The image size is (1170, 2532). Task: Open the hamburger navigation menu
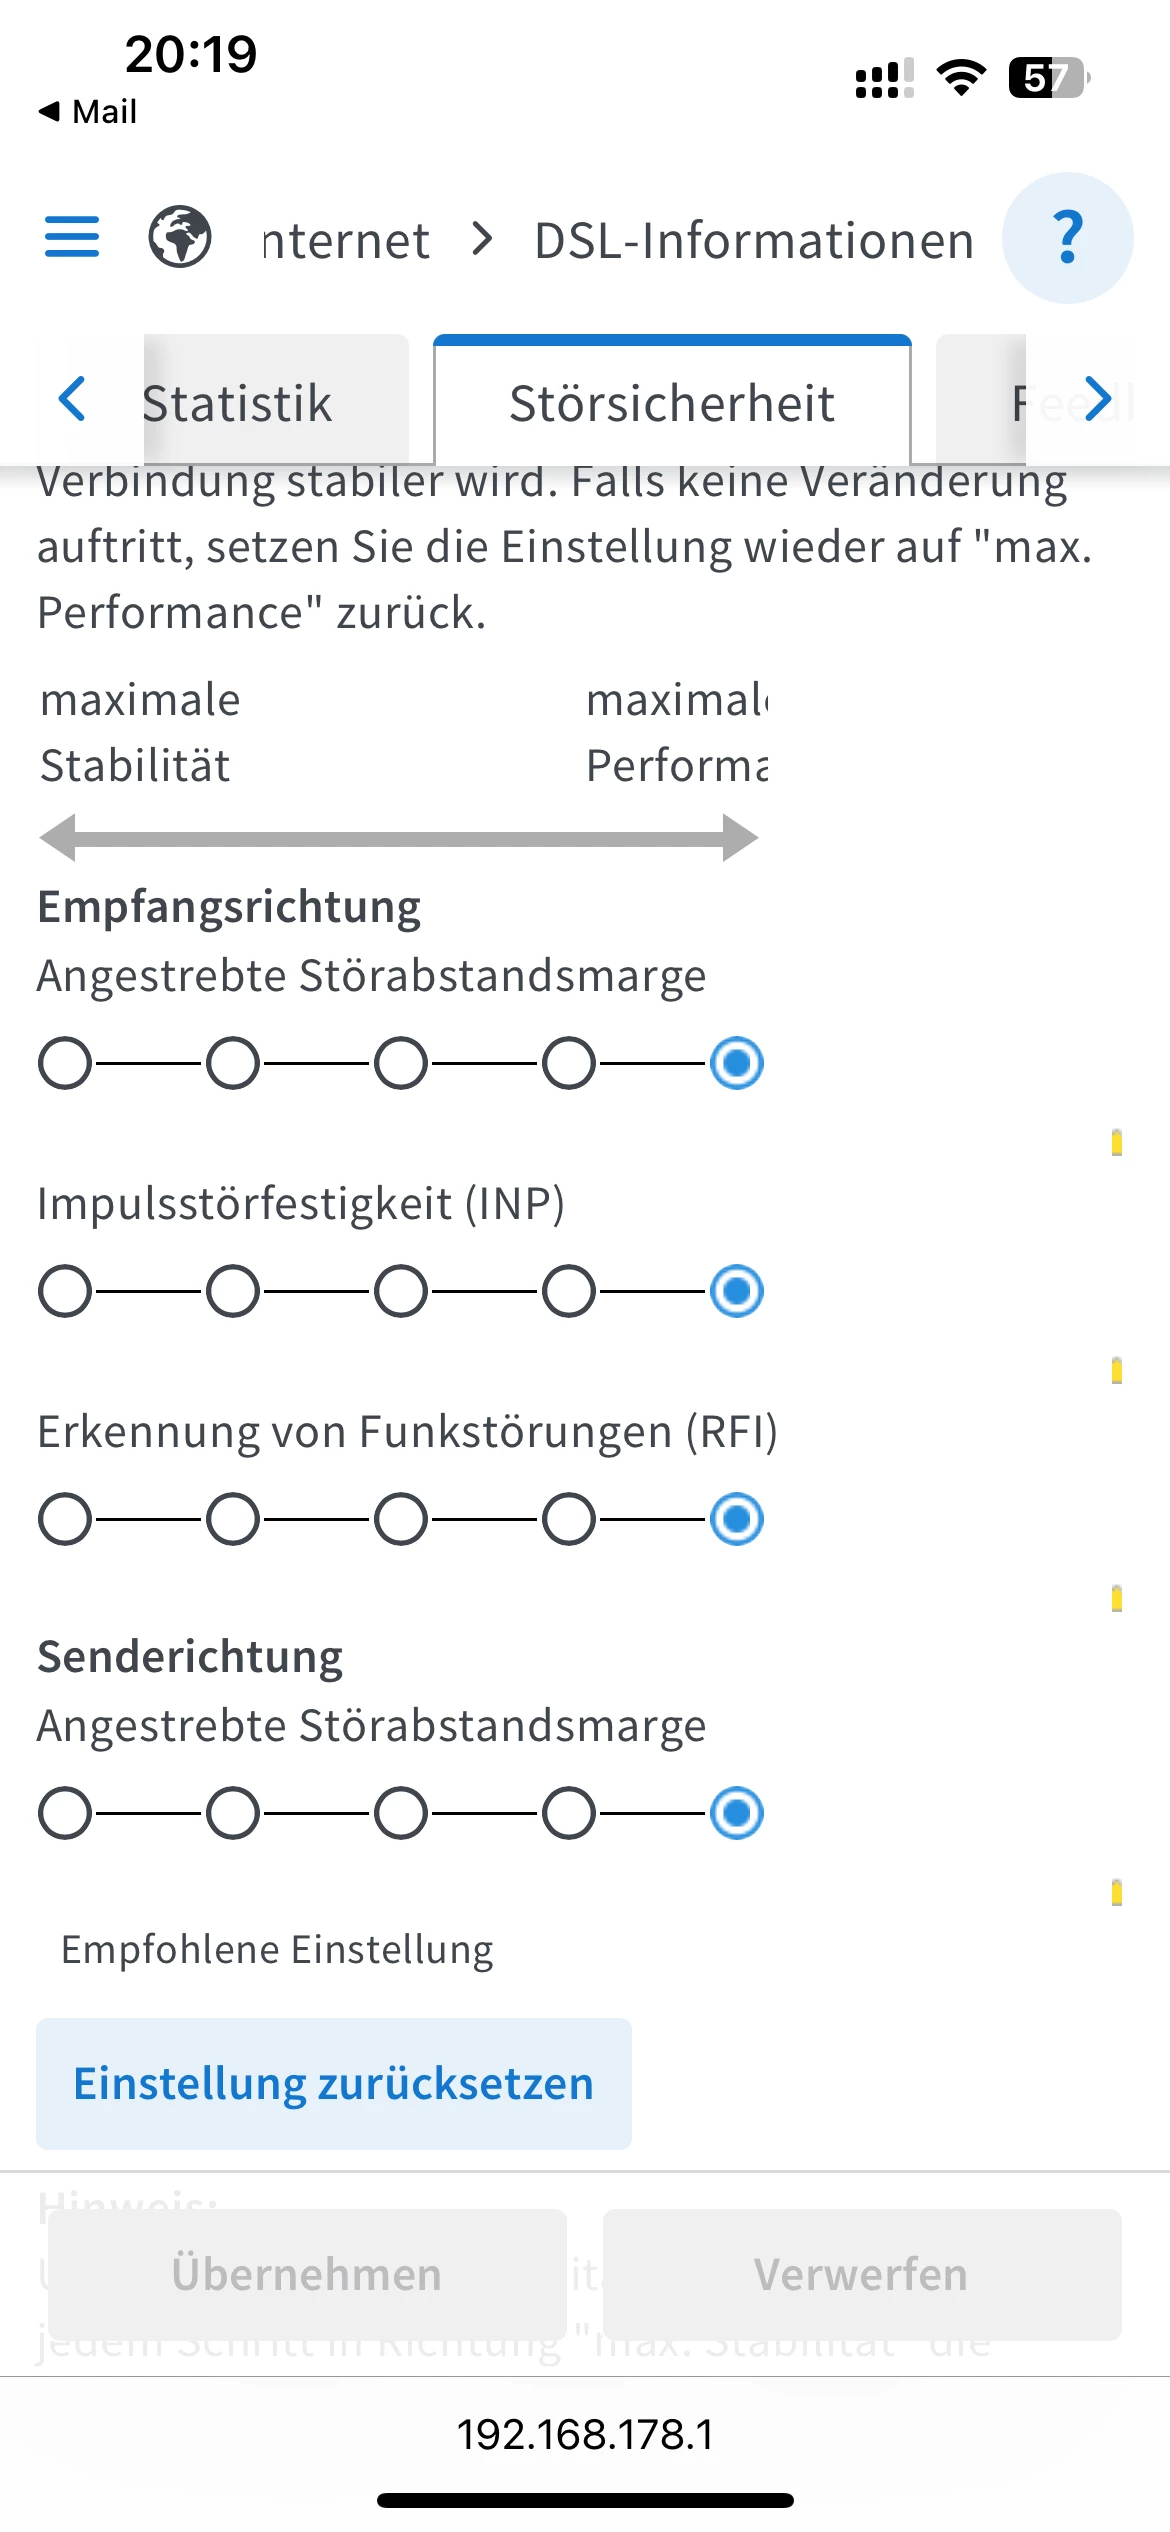coord(72,238)
